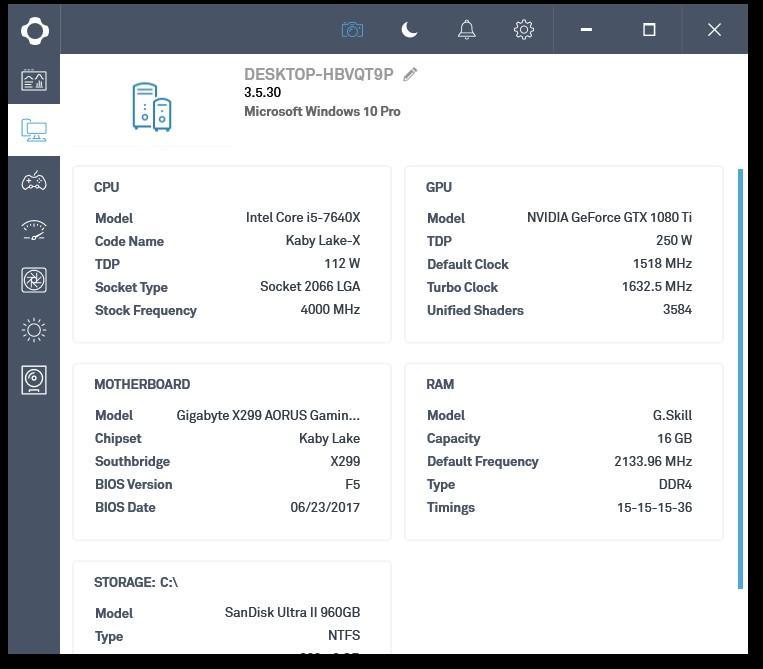The width and height of the screenshot is (763, 669).
Task: Open the speedometer benchmark sidebar icon
Action: [34, 230]
